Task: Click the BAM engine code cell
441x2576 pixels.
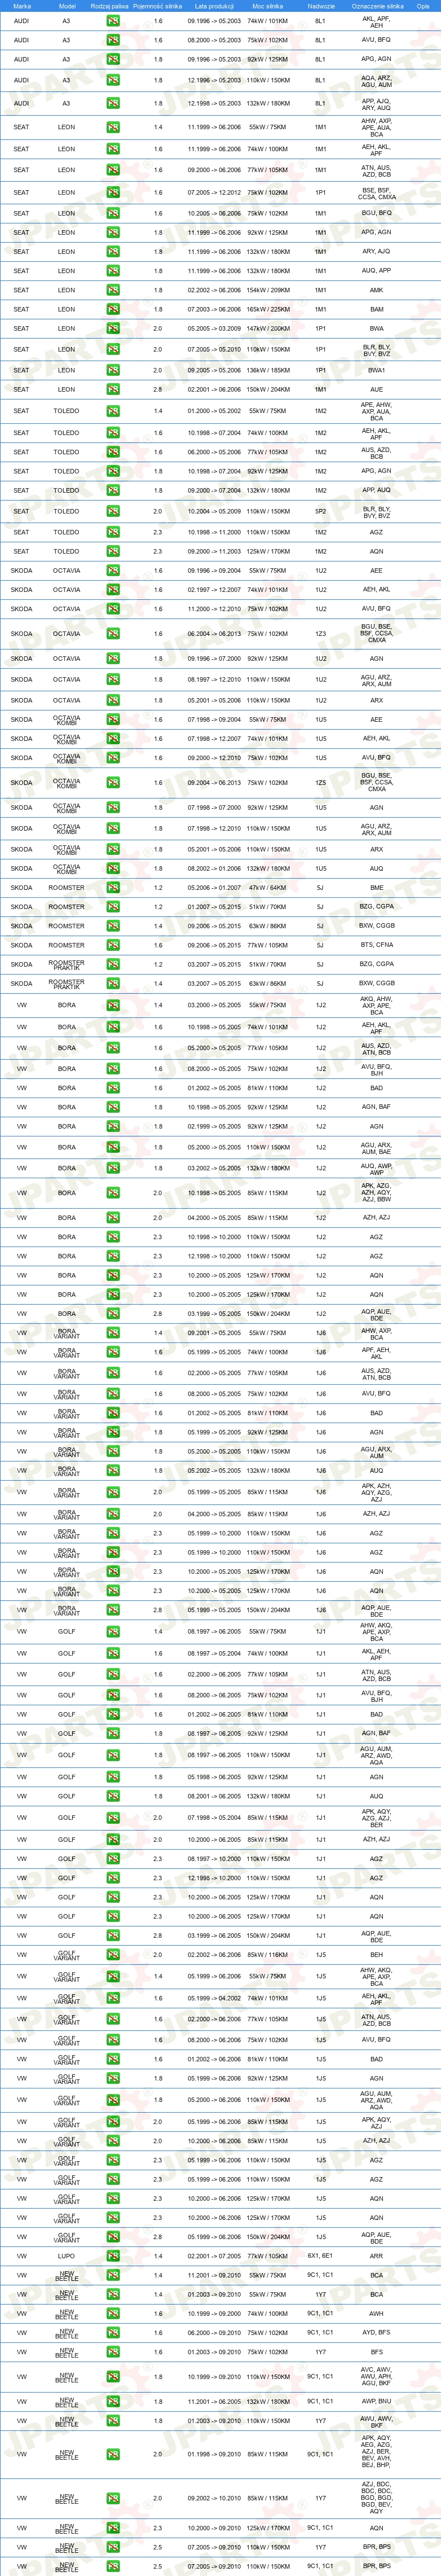Action: point(376,309)
